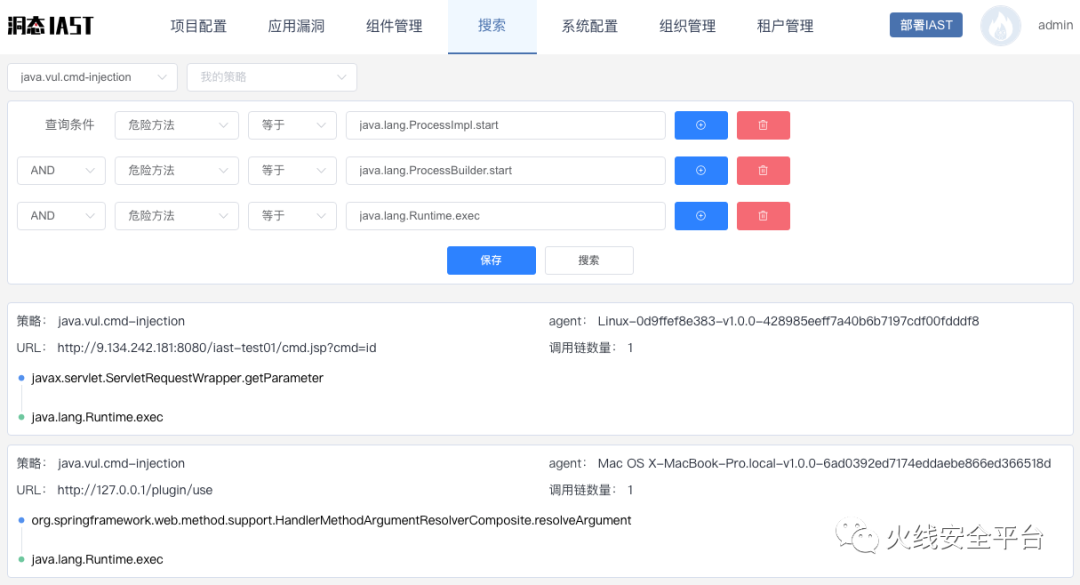The width and height of the screenshot is (1080, 585).
Task: Open the 等于 operator dropdown in third row
Action: 292,216
